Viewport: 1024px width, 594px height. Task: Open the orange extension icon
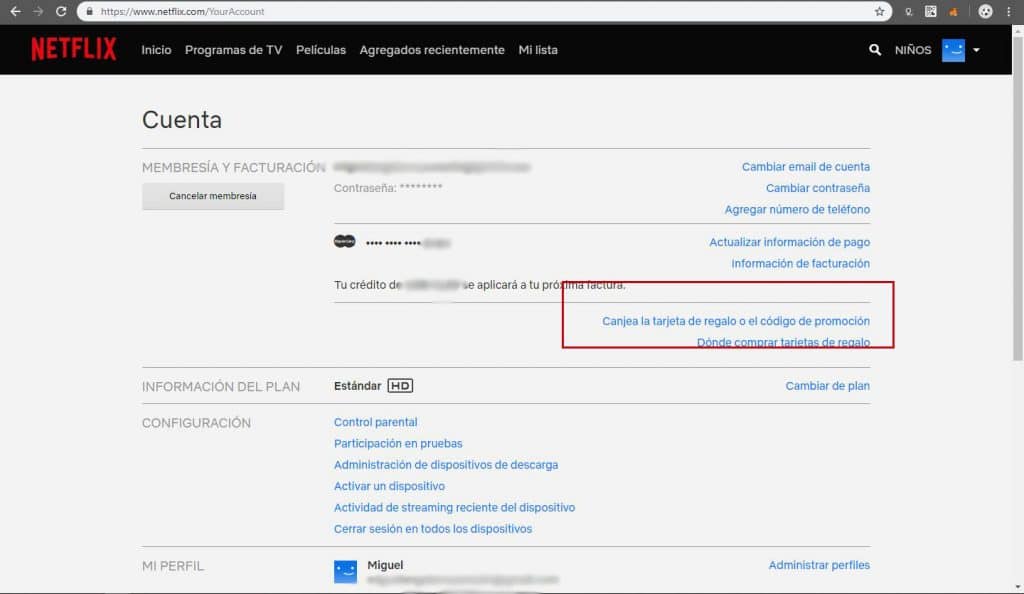(x=954, y=11)
